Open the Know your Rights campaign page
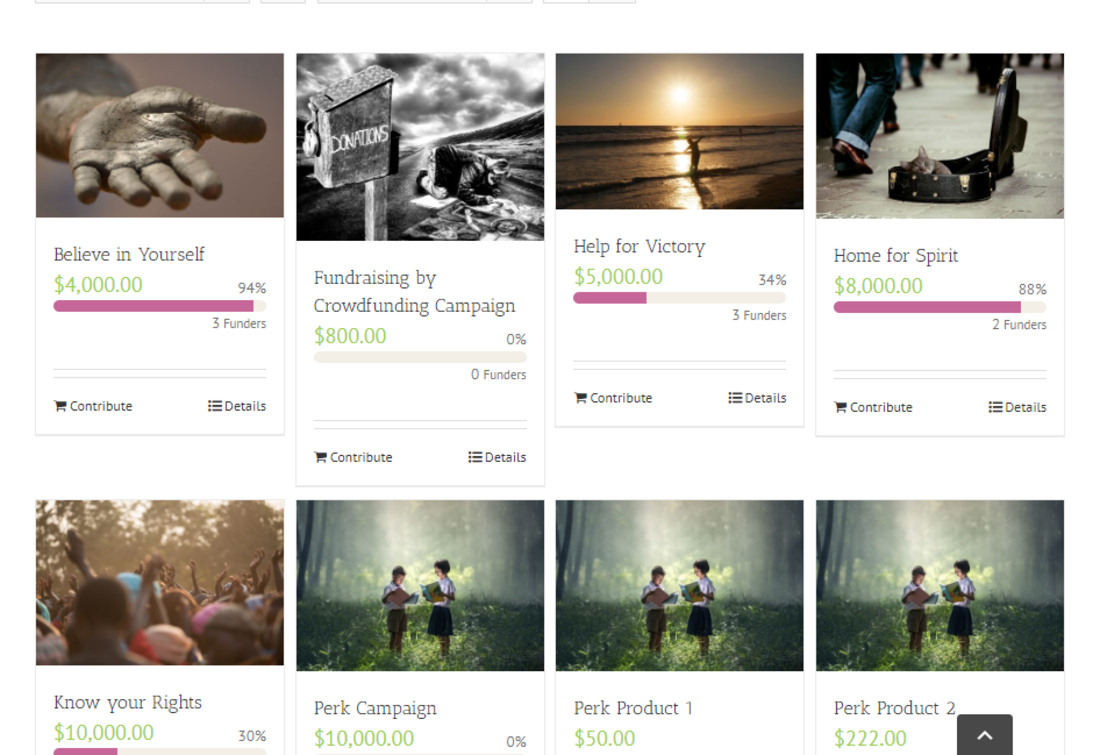The width and height of the screenshot is (1100, 755). [127, 703]
